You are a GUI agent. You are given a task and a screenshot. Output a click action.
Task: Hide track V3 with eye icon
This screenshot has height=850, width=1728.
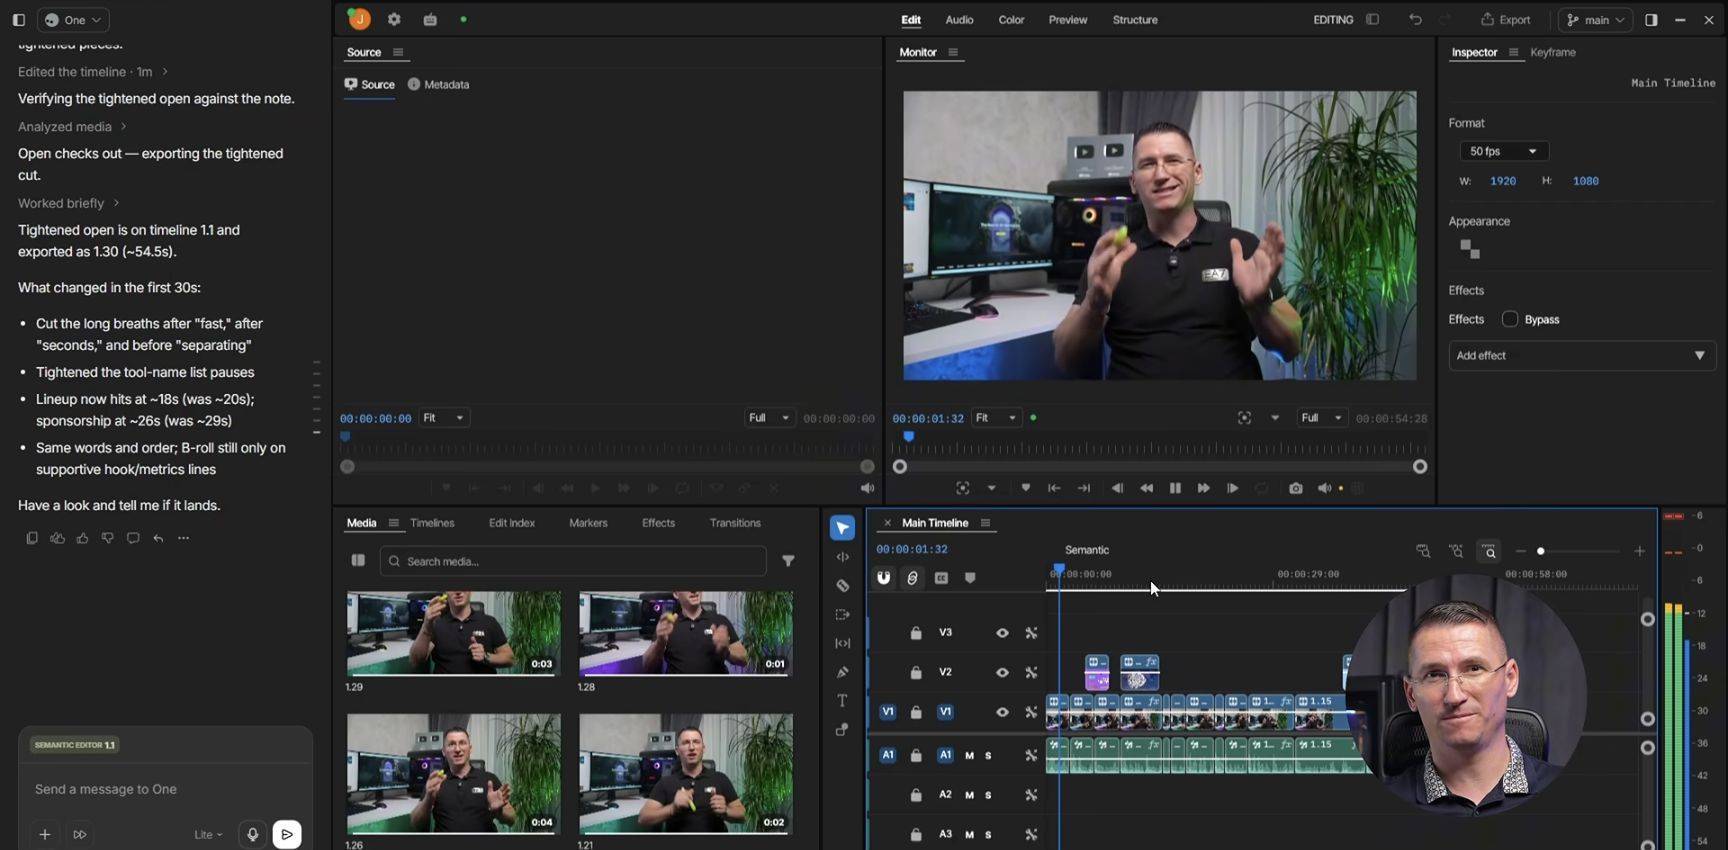point(1002,633)
